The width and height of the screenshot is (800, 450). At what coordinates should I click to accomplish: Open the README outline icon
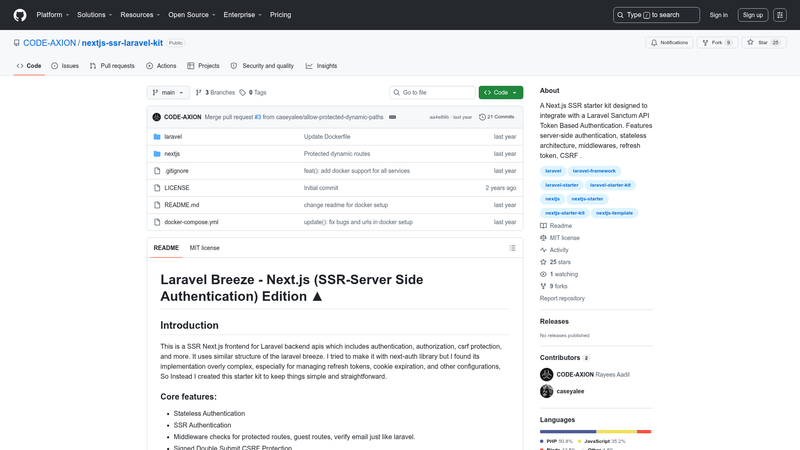coord(512,248)
